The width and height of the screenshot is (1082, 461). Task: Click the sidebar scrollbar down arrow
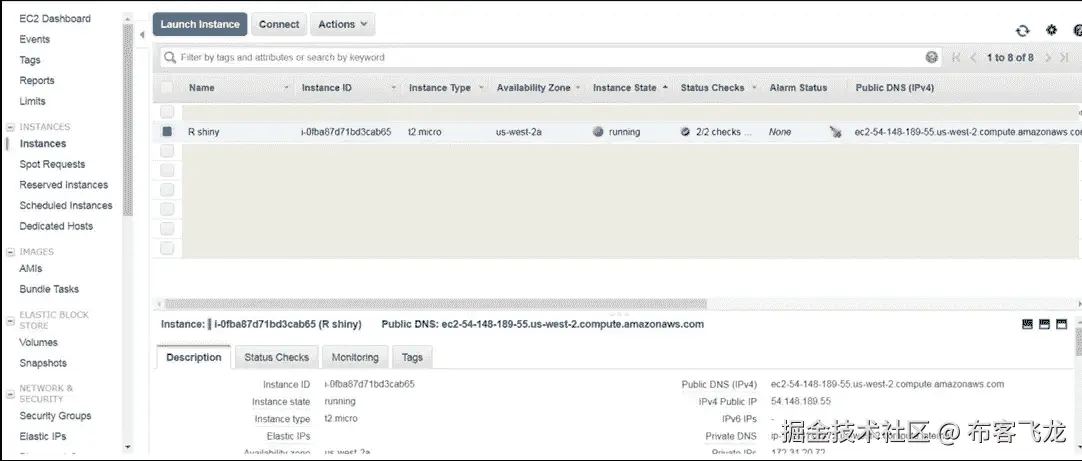point(128,447)
